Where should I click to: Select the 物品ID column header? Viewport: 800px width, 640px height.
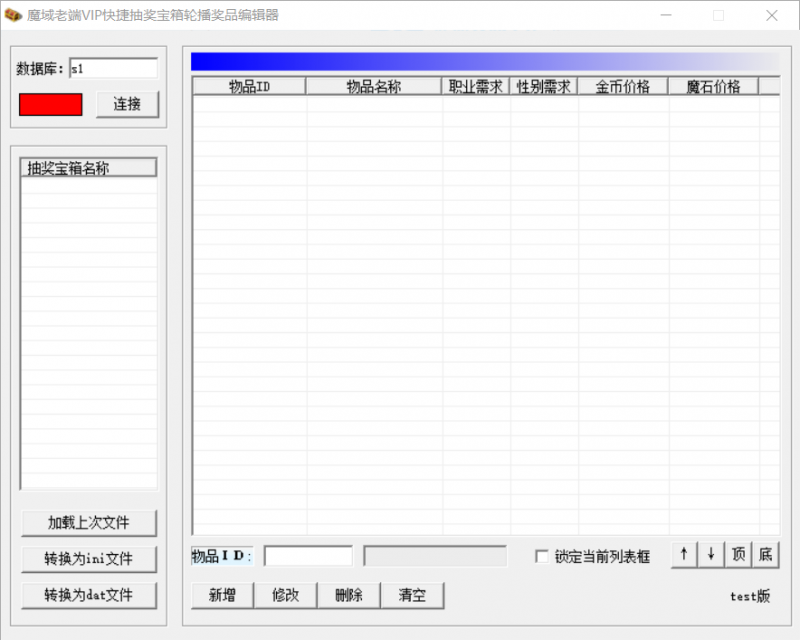point(250,86)
